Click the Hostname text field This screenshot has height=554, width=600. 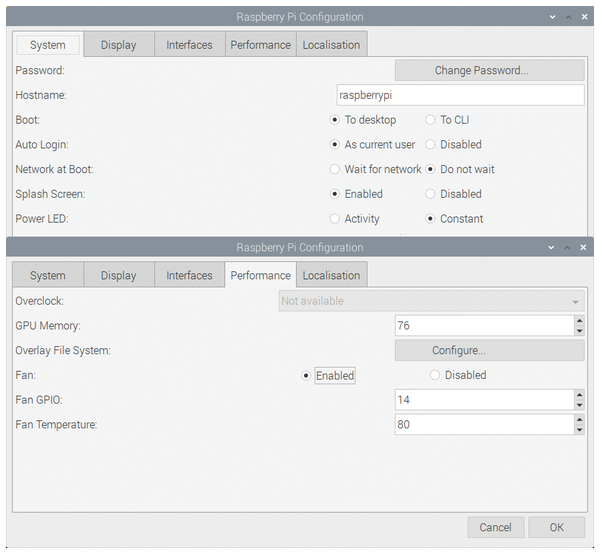(460, 95)
